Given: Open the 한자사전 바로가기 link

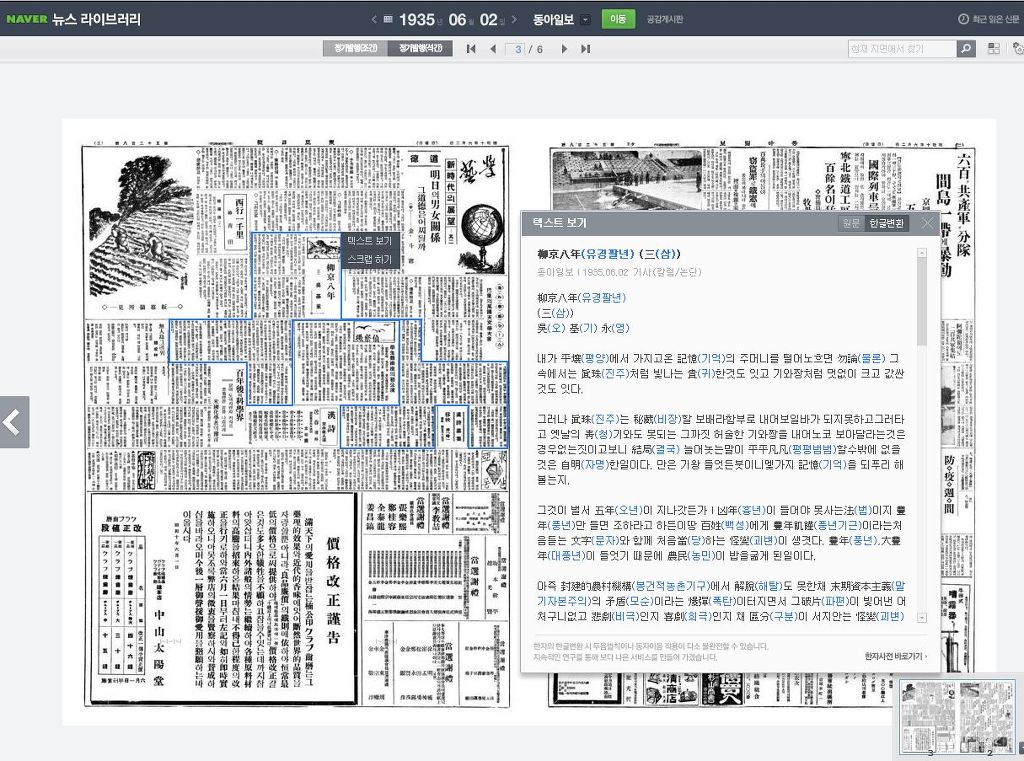Looking at the screenshot, I should click(895, 656).
